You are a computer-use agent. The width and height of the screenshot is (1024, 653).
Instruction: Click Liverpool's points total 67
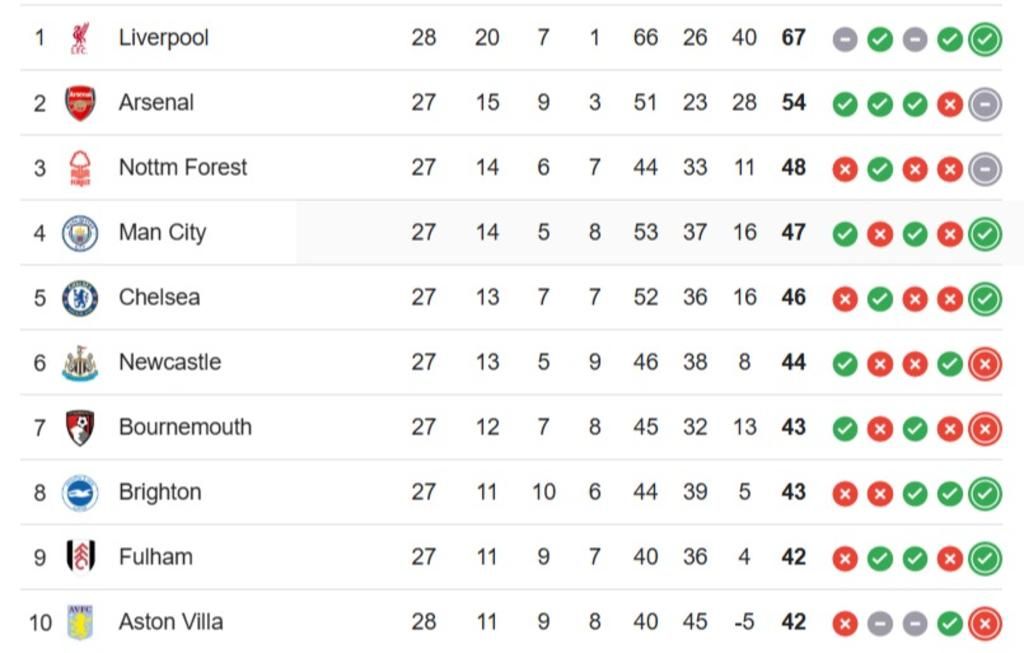[x=793, y=38]
